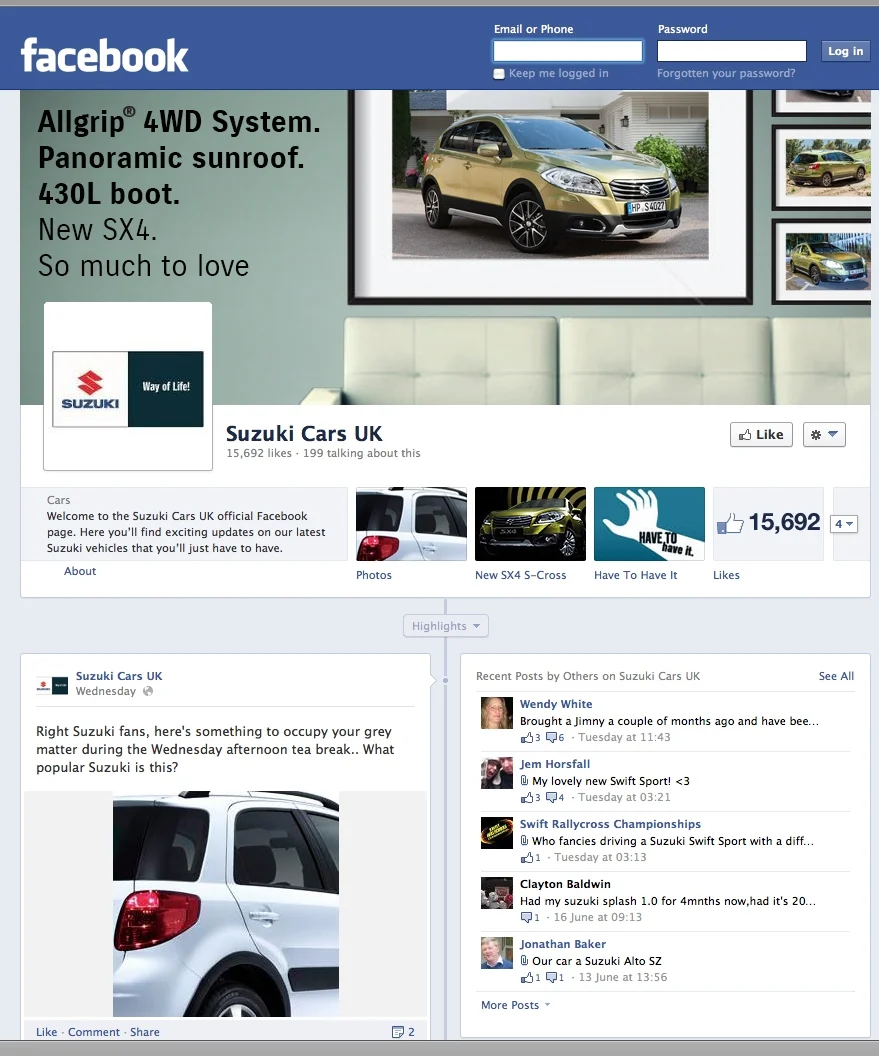Enable the Keep me logged in checkbox
The width and height of the screenshot is (879, 1056).
(x=498, y=72)
